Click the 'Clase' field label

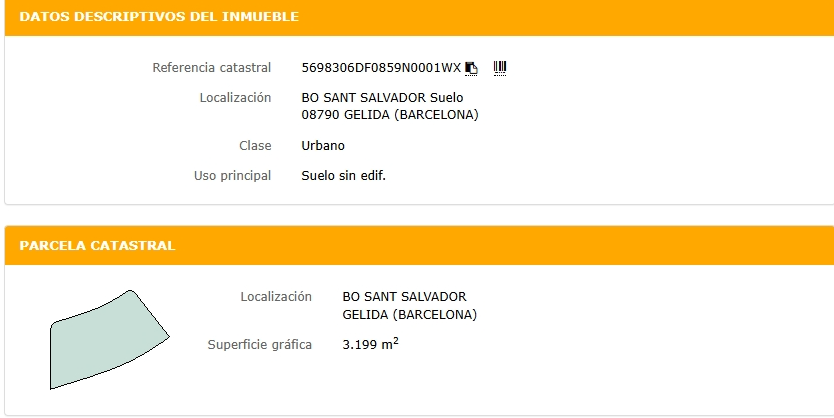pyautogui.click(x=255, y=146)
